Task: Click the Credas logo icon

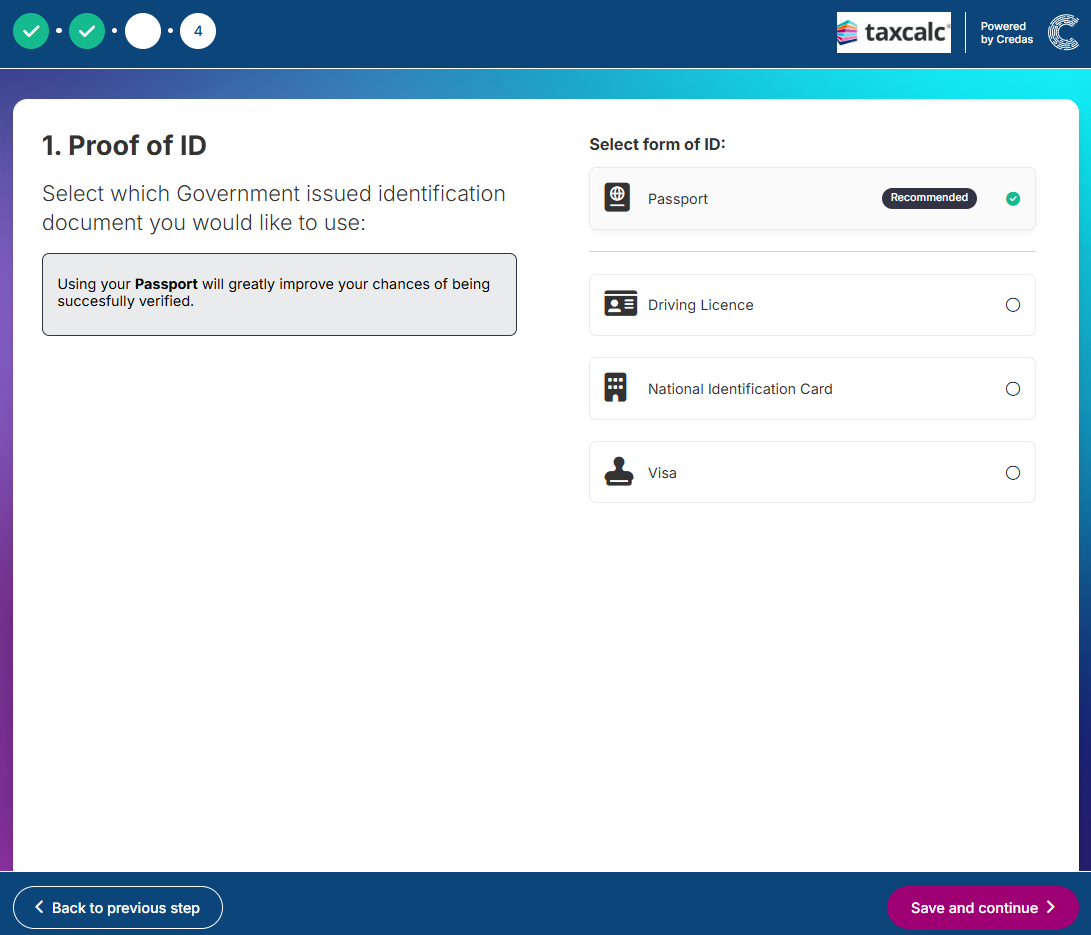Action: (1062, 33)
